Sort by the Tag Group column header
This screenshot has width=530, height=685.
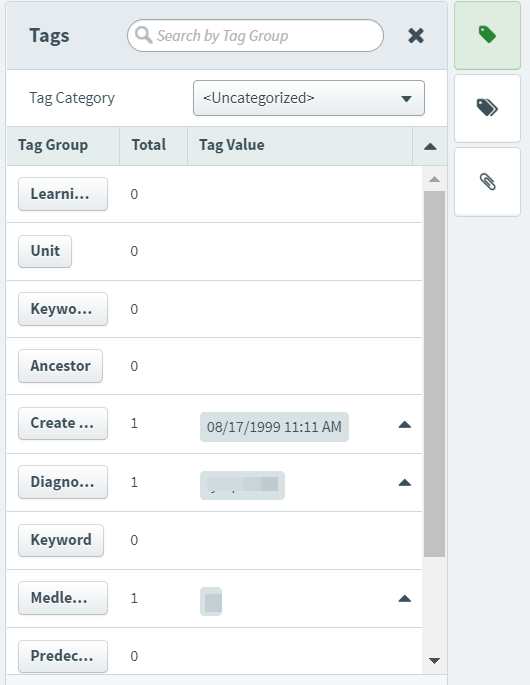point(53,145)
